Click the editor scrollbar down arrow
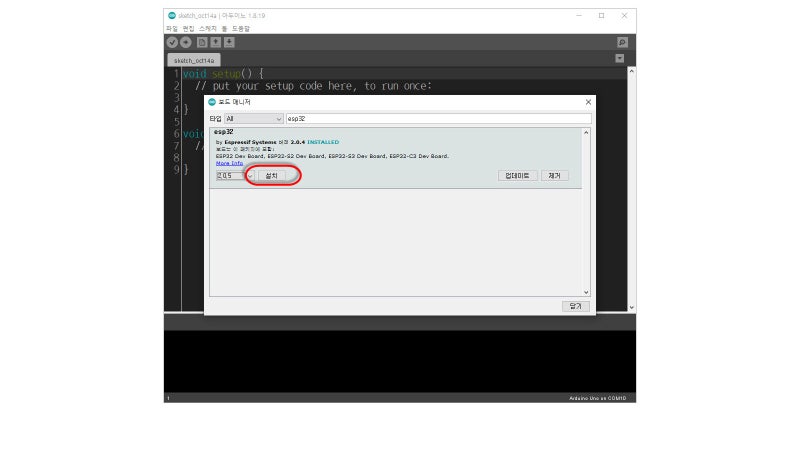800x450 pixels. click(632, 307)
